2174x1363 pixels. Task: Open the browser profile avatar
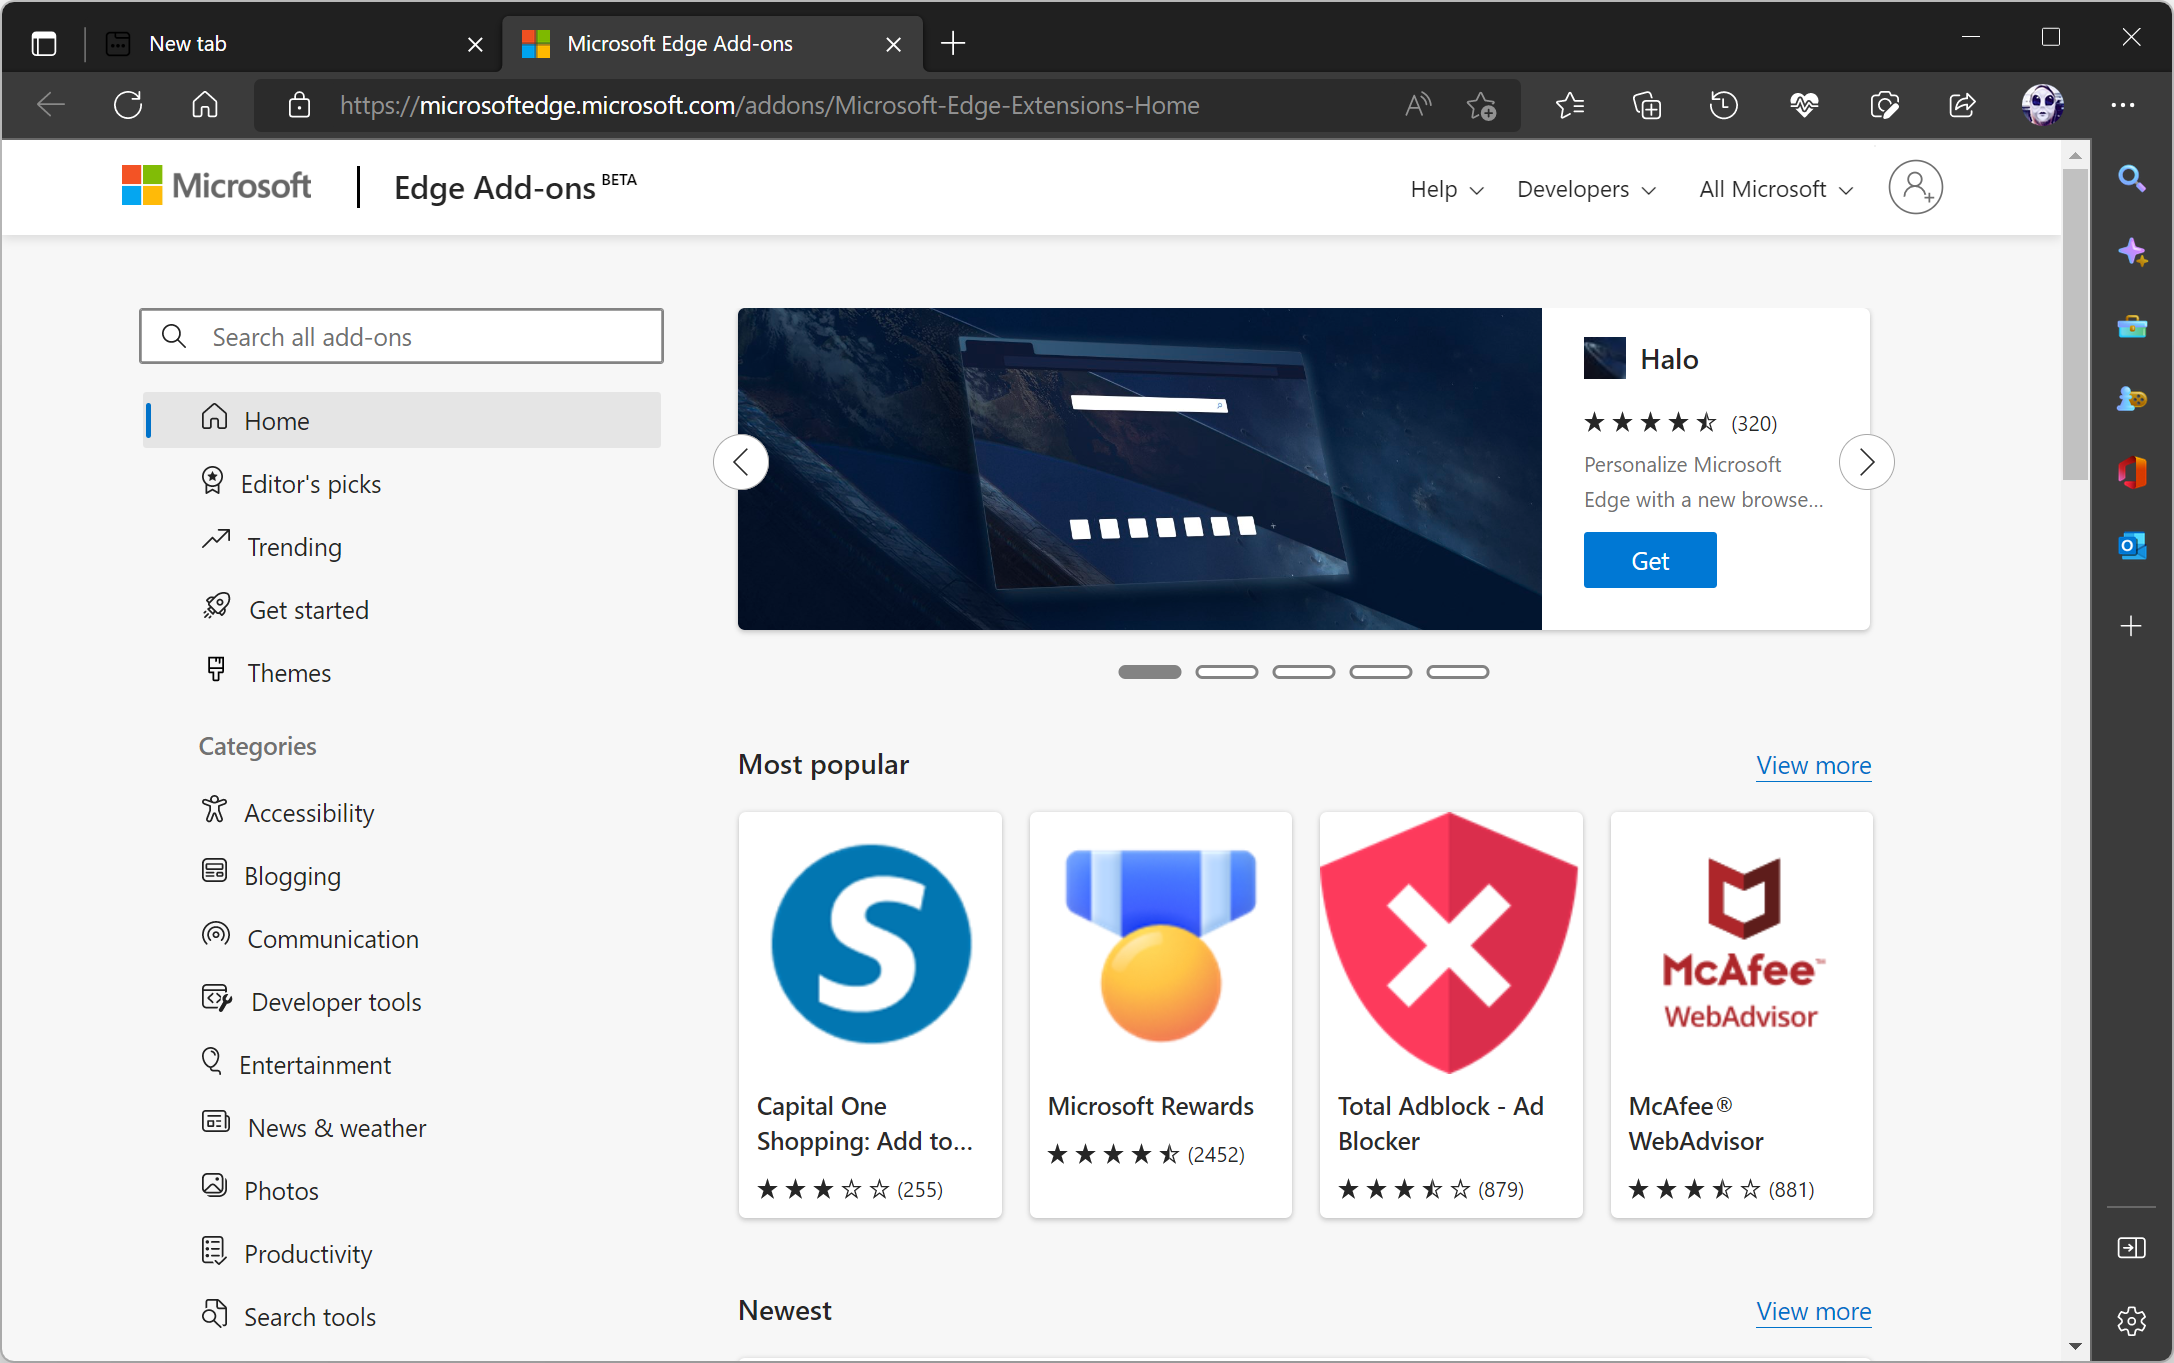click(2042, 105)
